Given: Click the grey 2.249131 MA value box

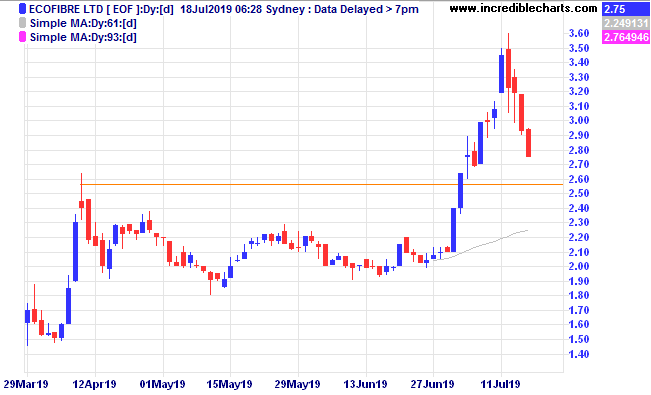Looking at the screenshot, I should tap(625, 23).
